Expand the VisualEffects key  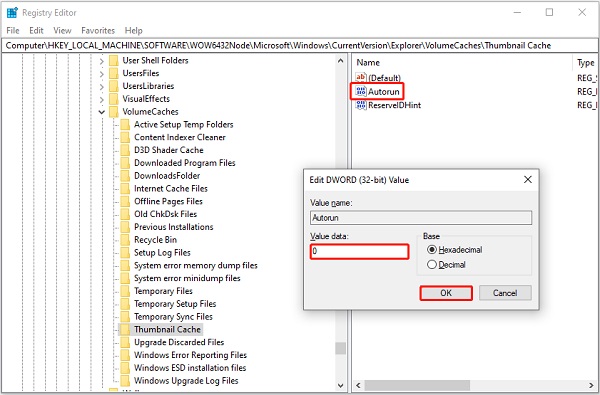pyautogui.click(x=101, y=99)
